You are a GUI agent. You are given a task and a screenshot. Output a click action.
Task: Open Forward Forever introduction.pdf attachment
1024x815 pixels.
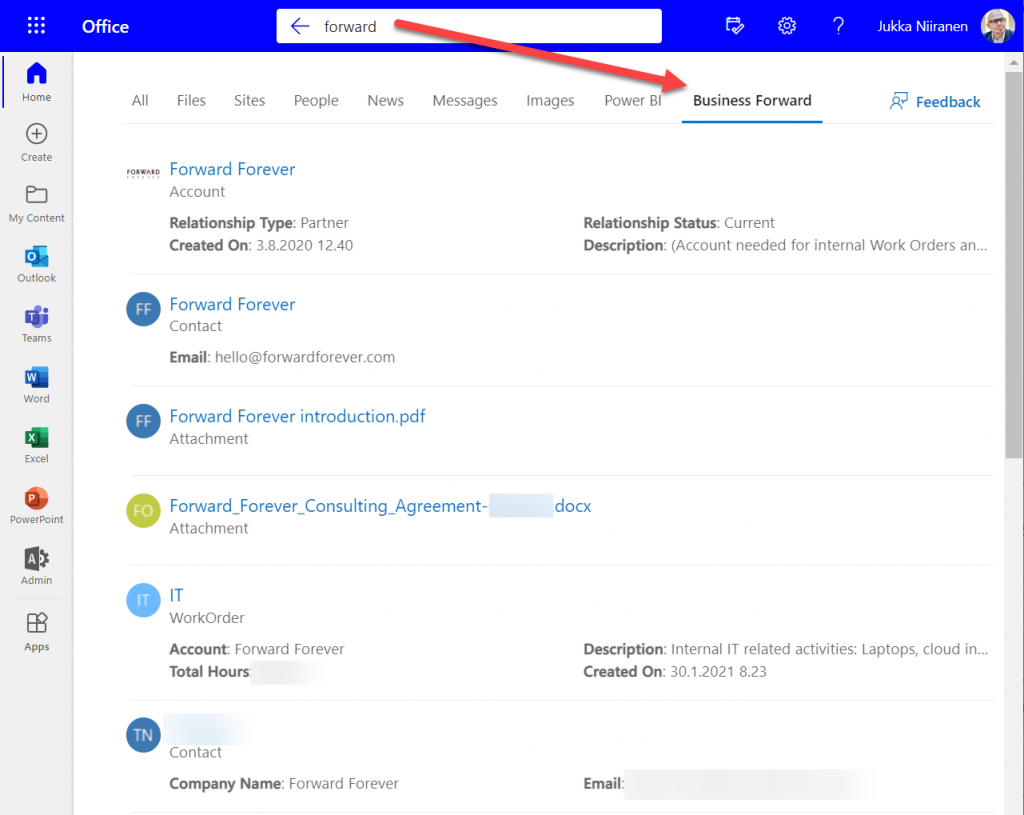tap(297, 416)
